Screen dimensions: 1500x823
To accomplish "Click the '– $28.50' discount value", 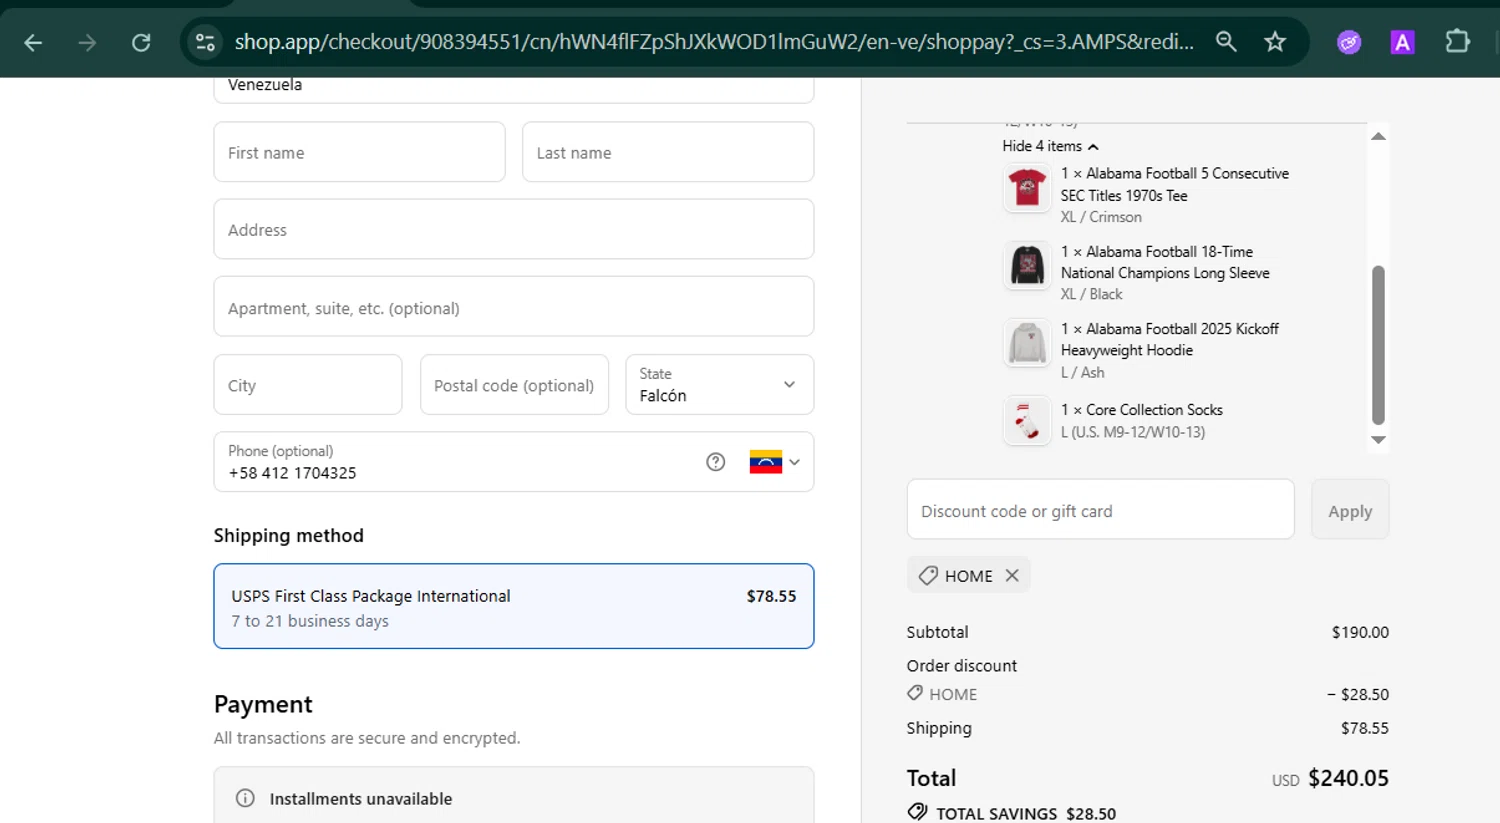I will click(1358, 694).
